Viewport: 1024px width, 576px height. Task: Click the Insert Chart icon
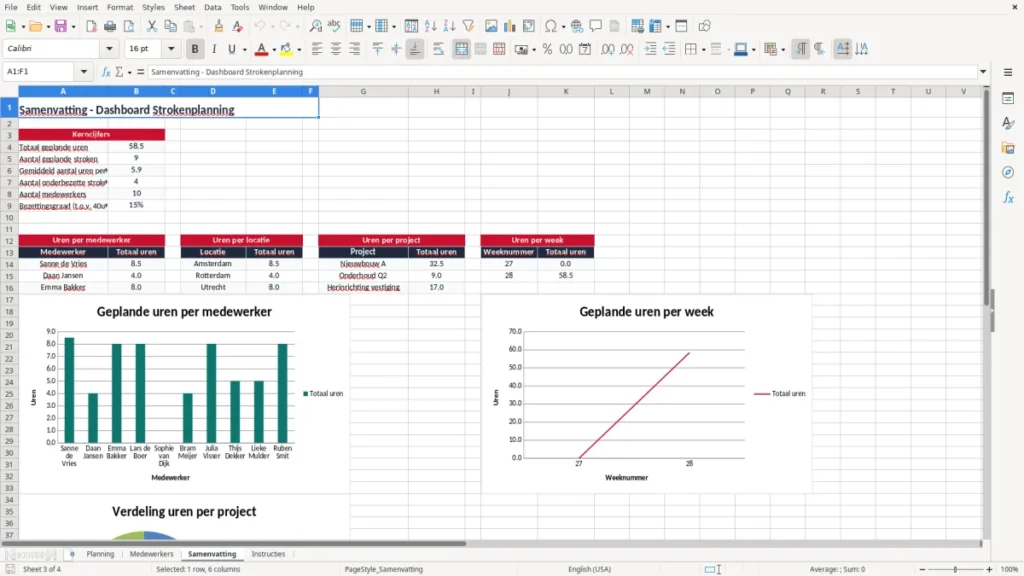point(509,26)
